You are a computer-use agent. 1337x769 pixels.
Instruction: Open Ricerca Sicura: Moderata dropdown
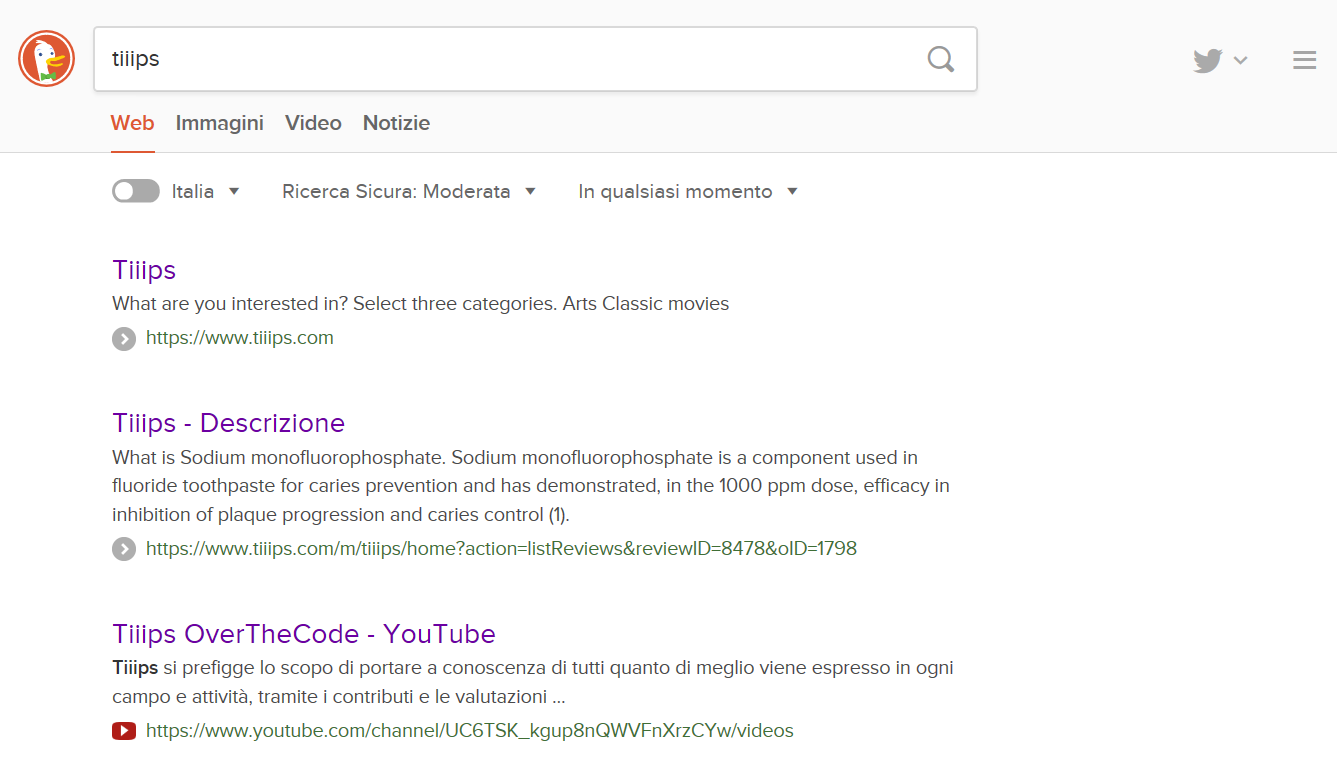409,191
